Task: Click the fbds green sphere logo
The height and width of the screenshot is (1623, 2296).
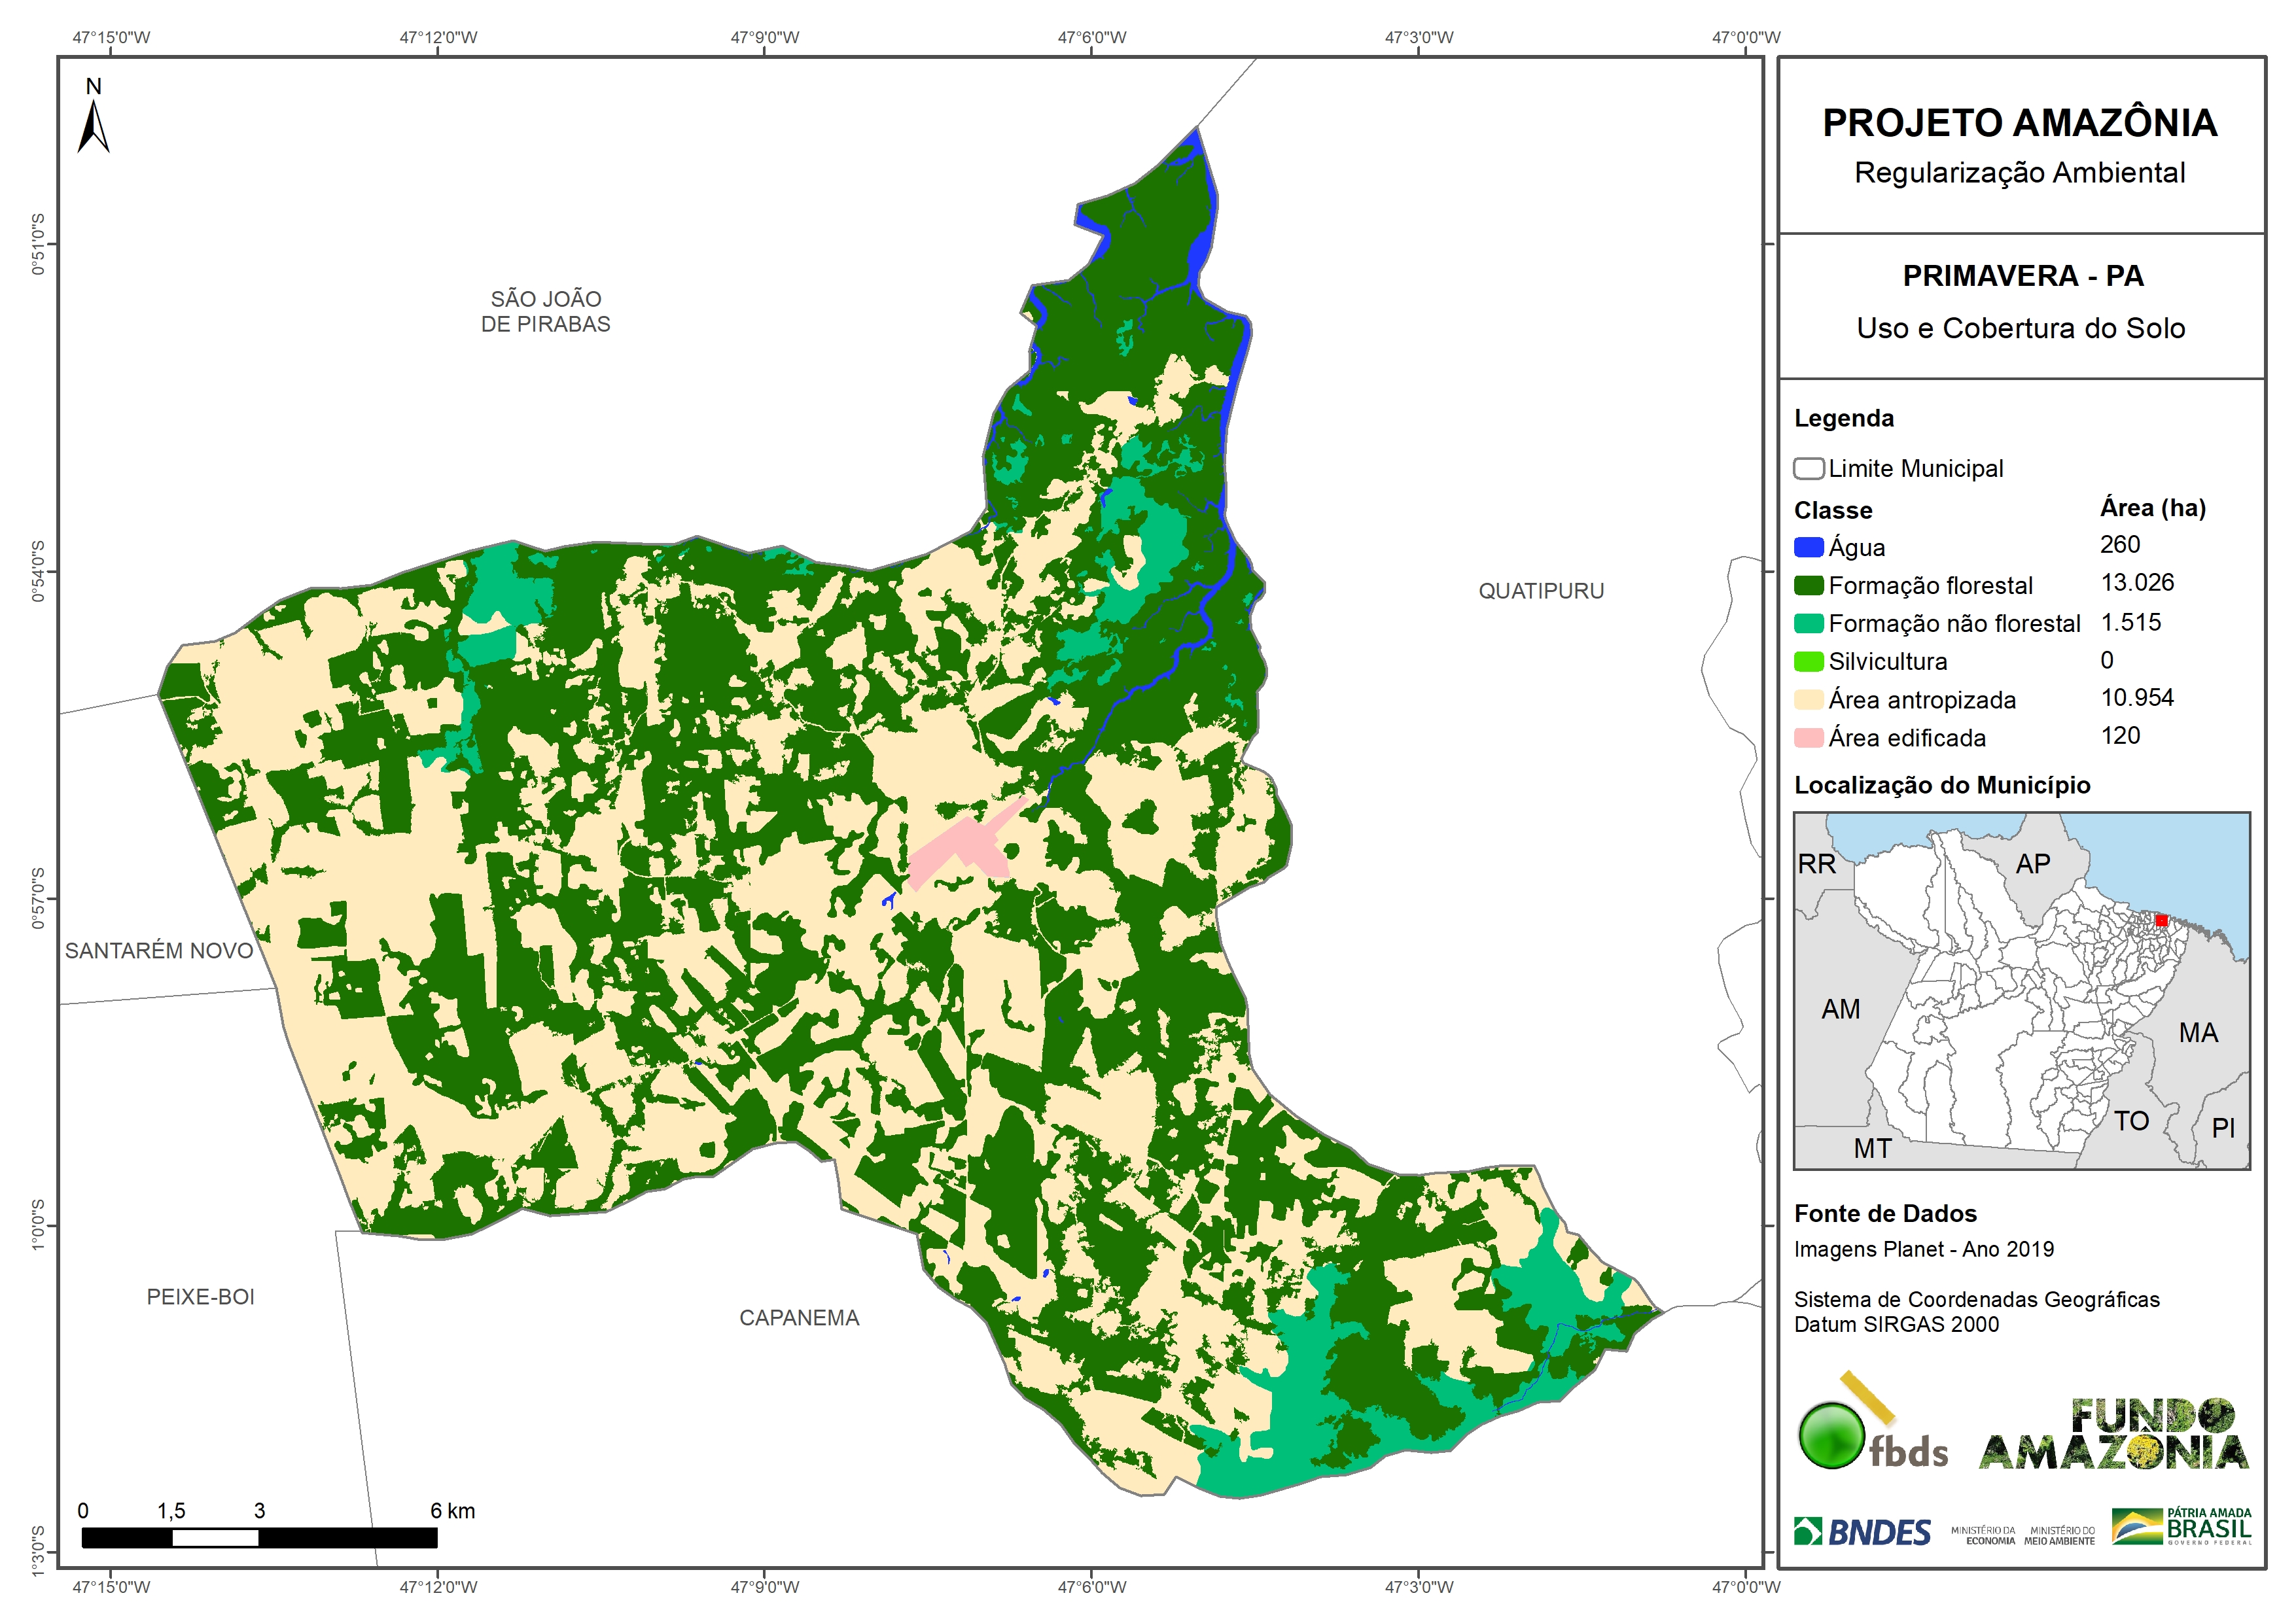Action: click(1832, 1436)
